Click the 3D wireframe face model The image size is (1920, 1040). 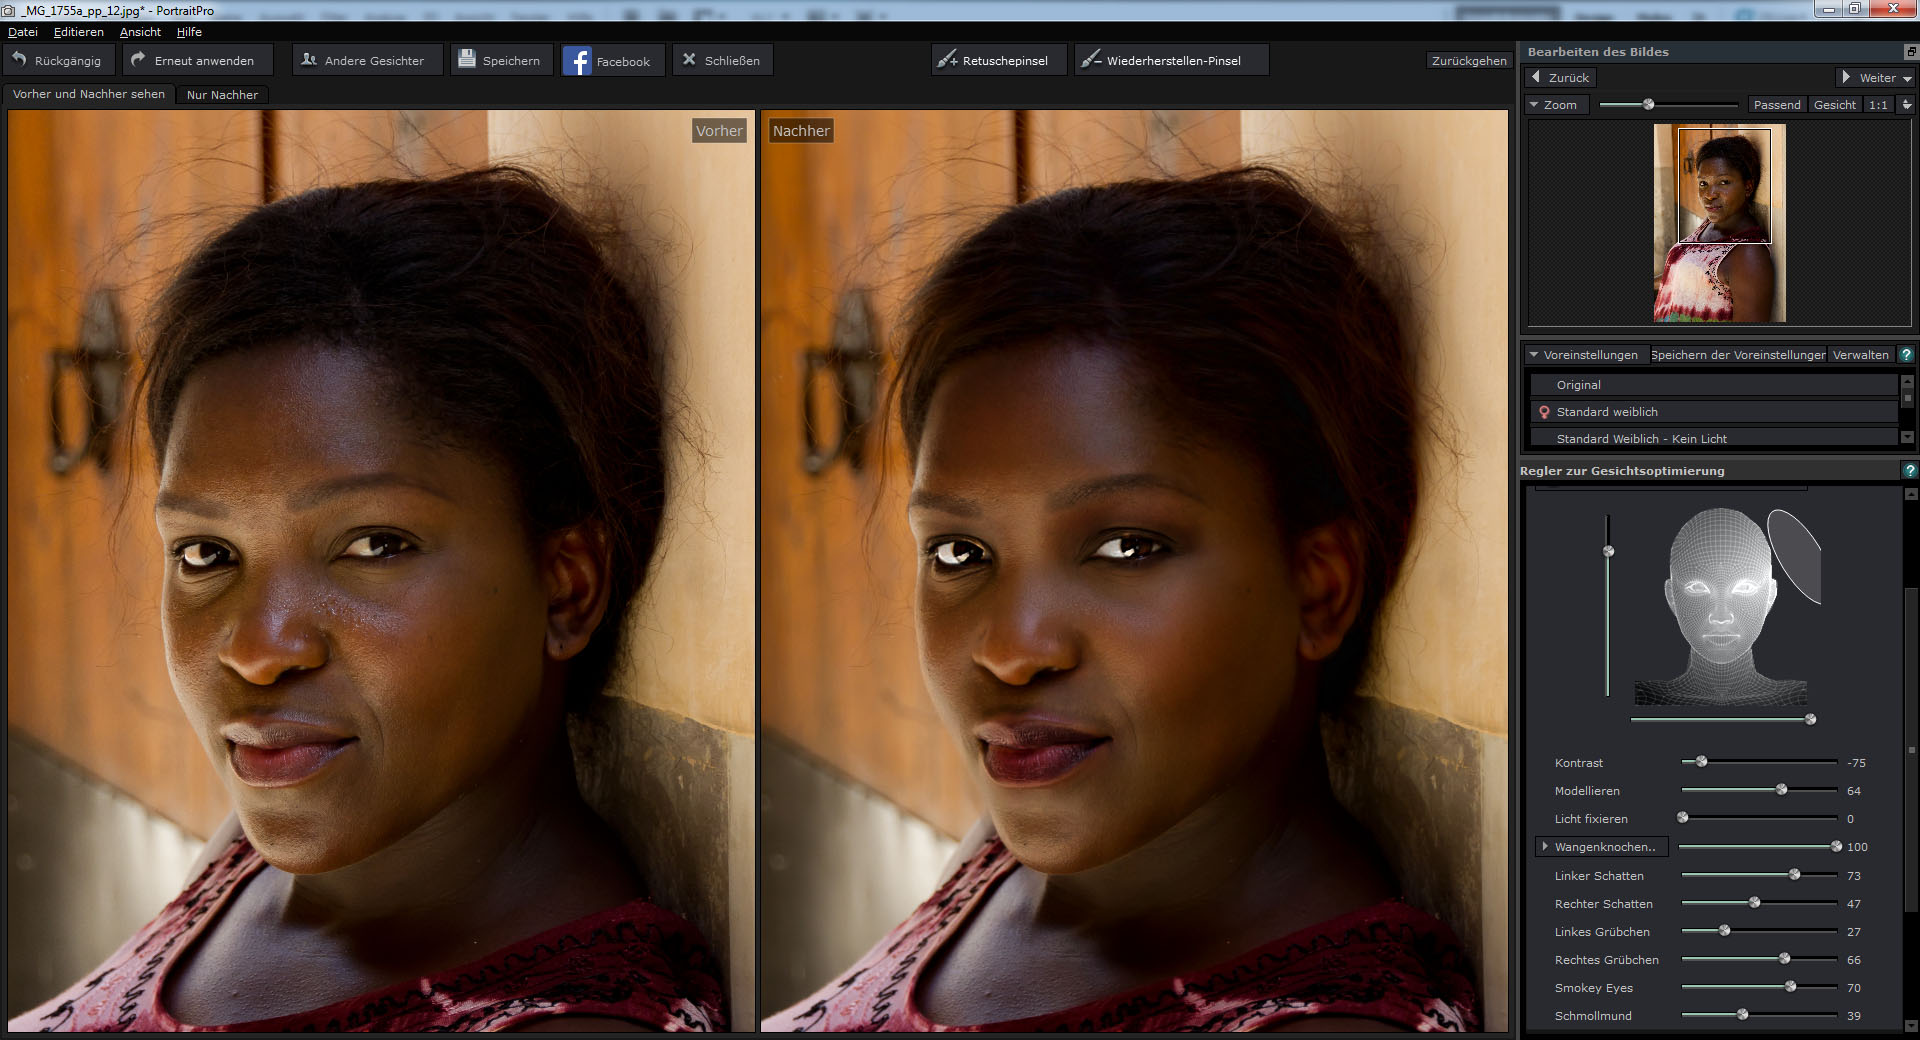pos(1720,605)
